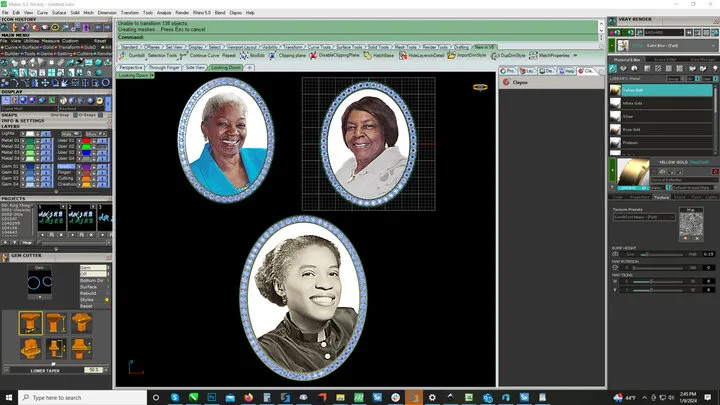Viewport: 720px width, 405px height.
Task: Switch to Side View viewport tab
Action: (x=196, y=68)
